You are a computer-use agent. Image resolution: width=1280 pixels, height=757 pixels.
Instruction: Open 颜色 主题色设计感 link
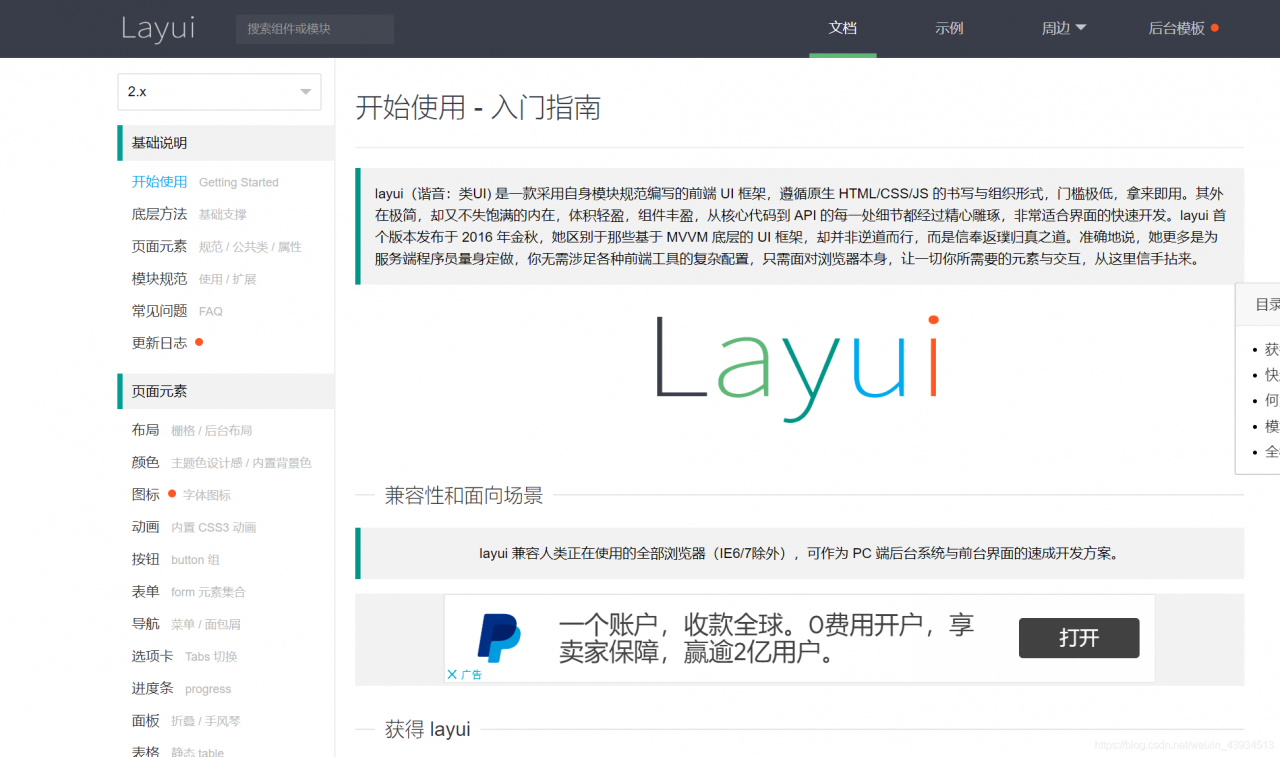[221, 462]
